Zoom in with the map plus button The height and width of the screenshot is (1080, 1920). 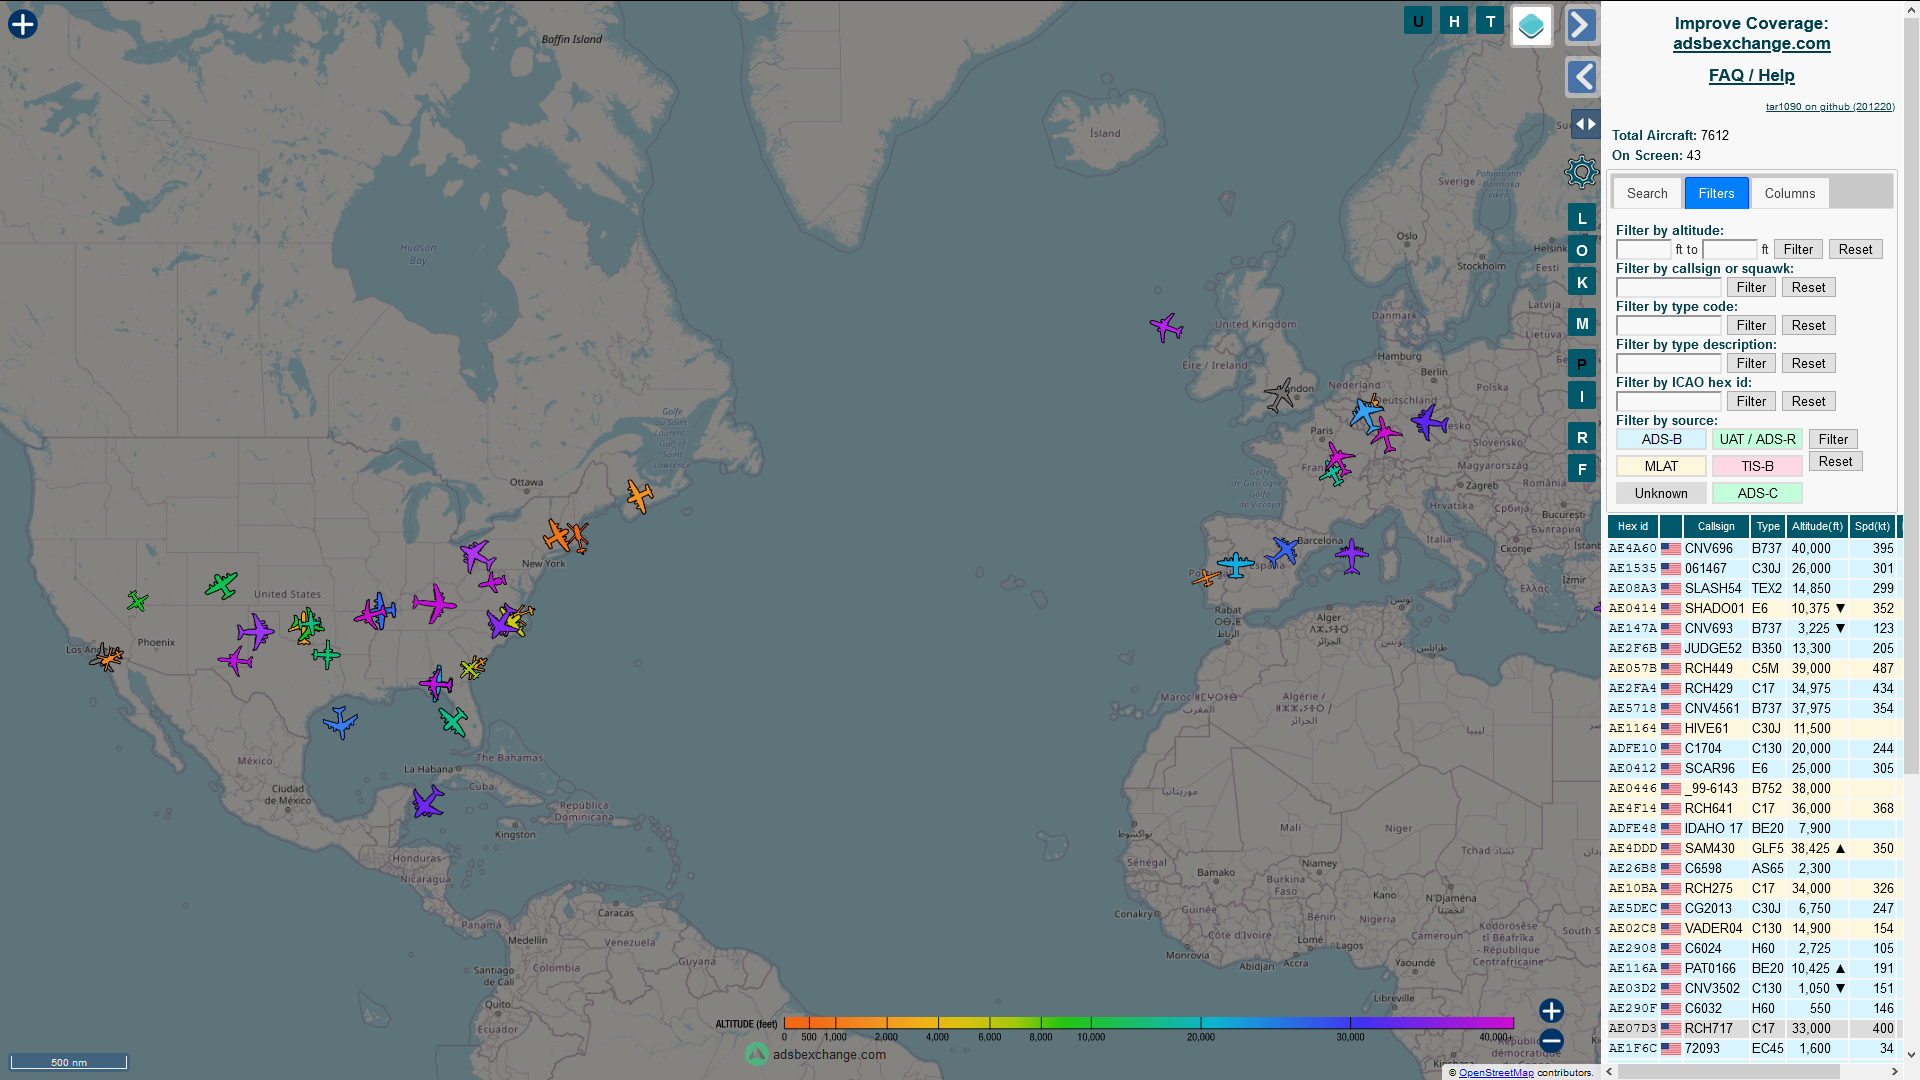pyautogui.click(x=1551, y=1011)
